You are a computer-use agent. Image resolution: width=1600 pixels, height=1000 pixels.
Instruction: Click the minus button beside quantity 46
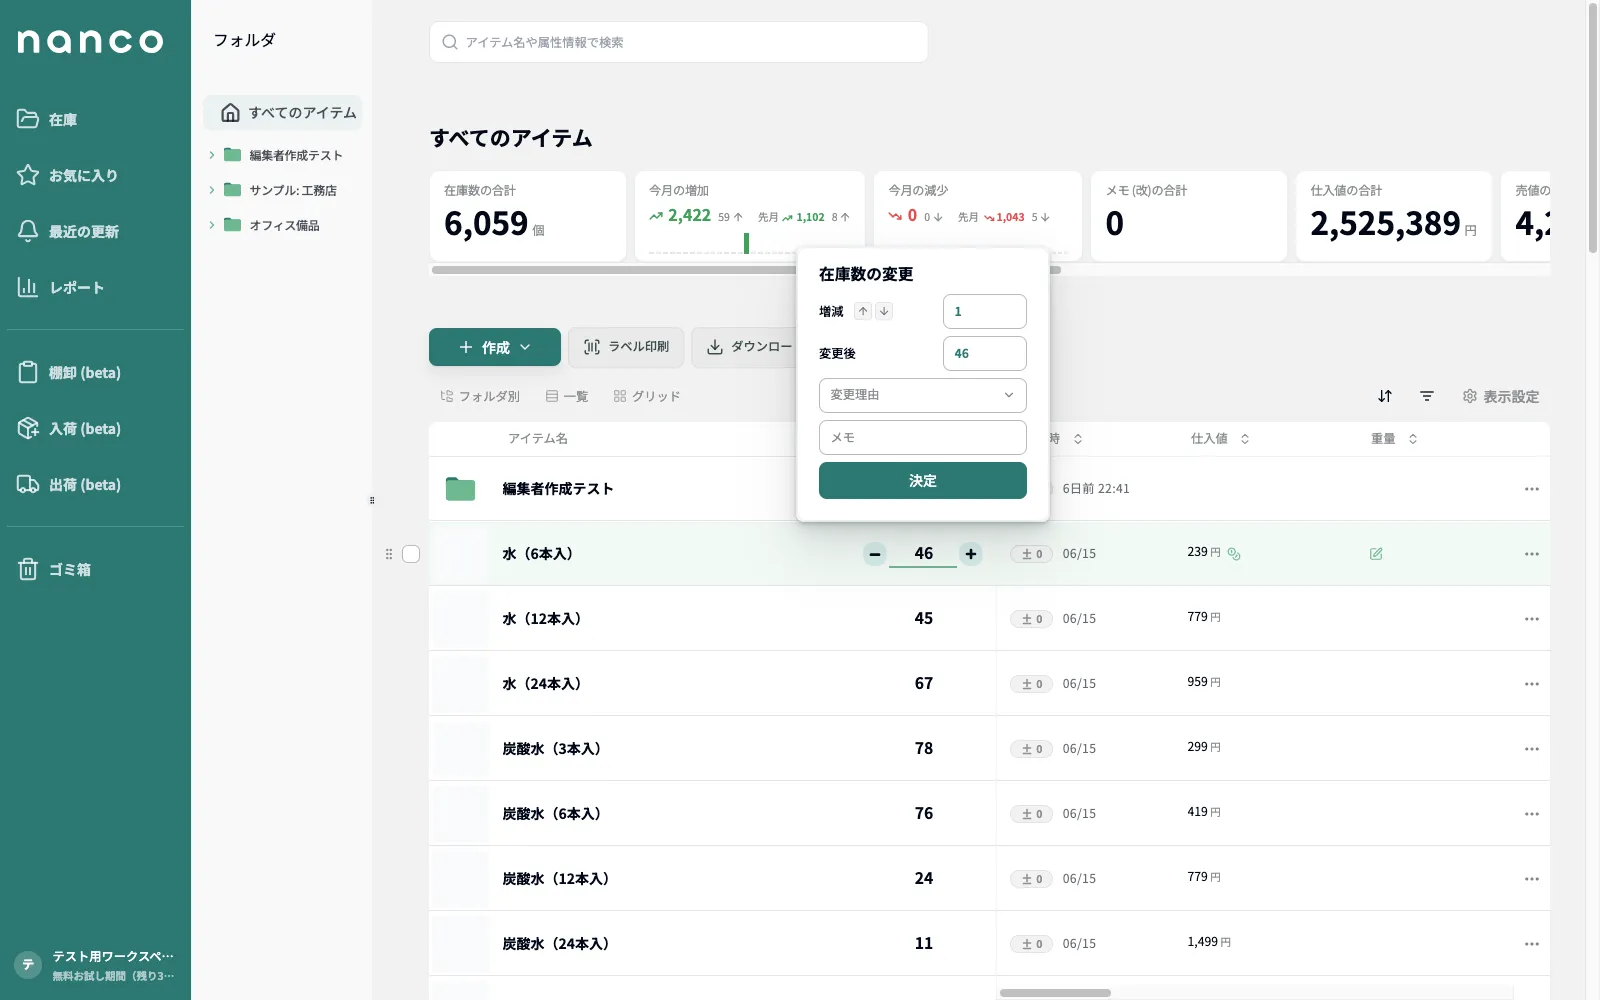[x=875, y=554]
